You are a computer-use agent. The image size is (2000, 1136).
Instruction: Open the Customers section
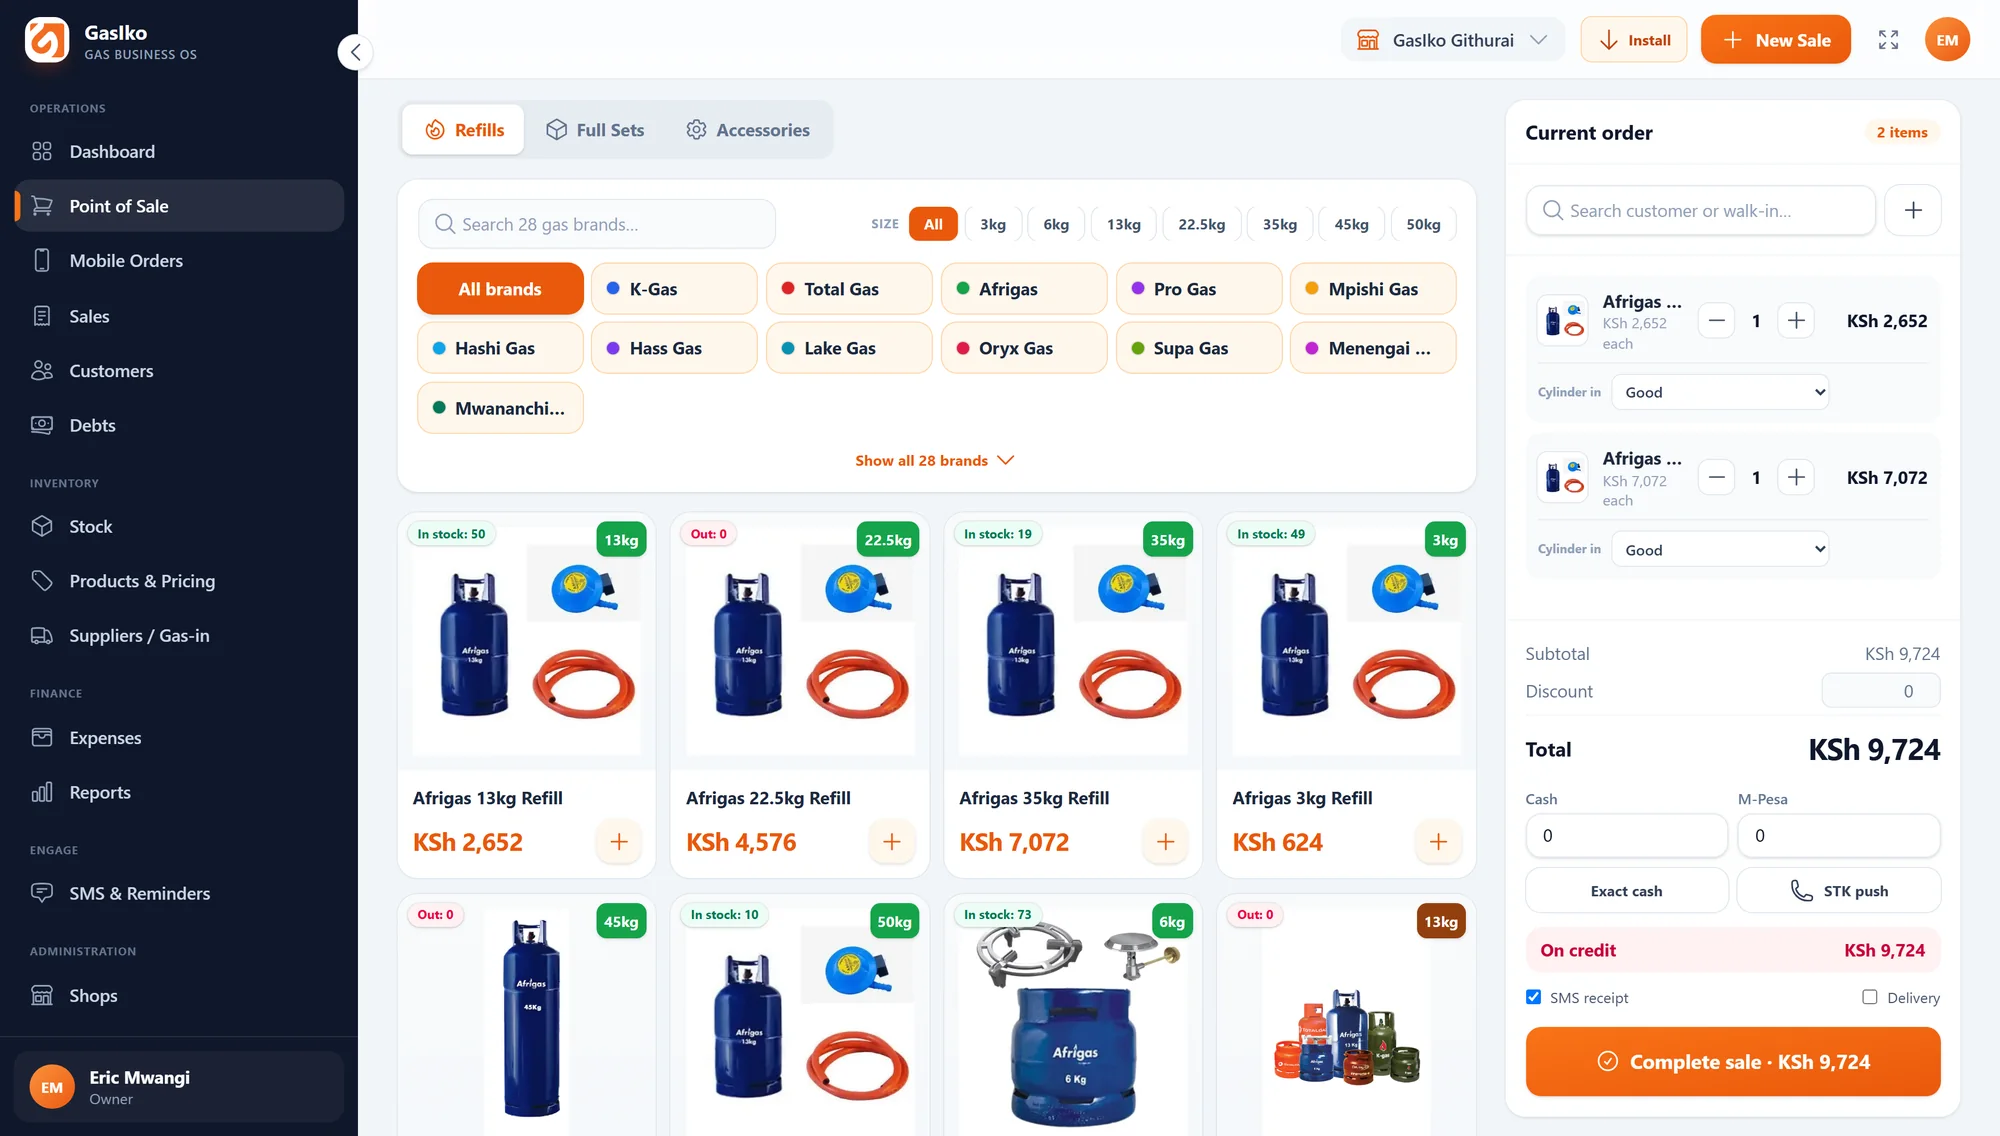(180, 371)
